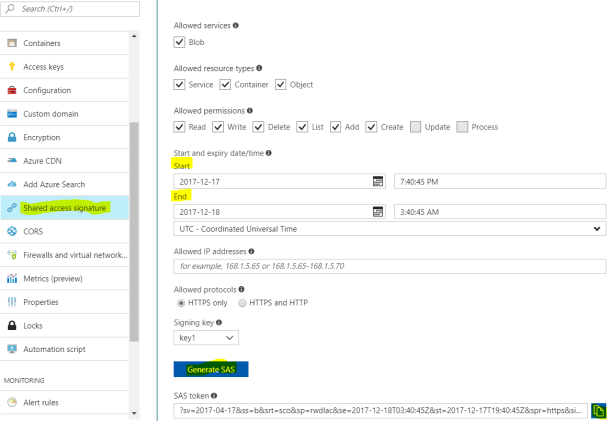Viewport: 611px width, 421px height.
Task: Click the sidebar scrollbar thumb
Action: click(x=134, y=232)
